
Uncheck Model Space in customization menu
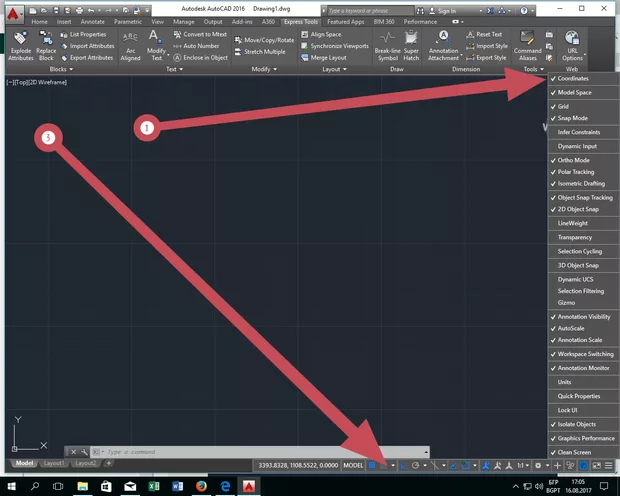tap(584, 93)
